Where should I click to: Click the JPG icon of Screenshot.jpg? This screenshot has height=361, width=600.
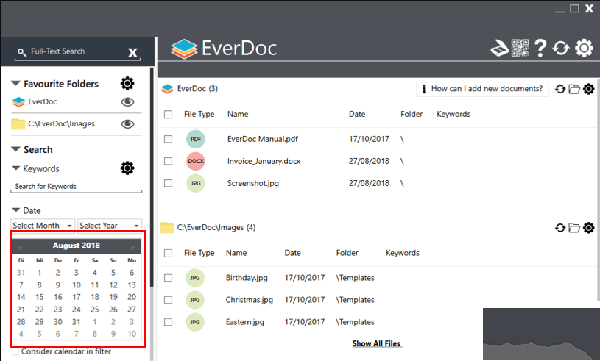196,183
